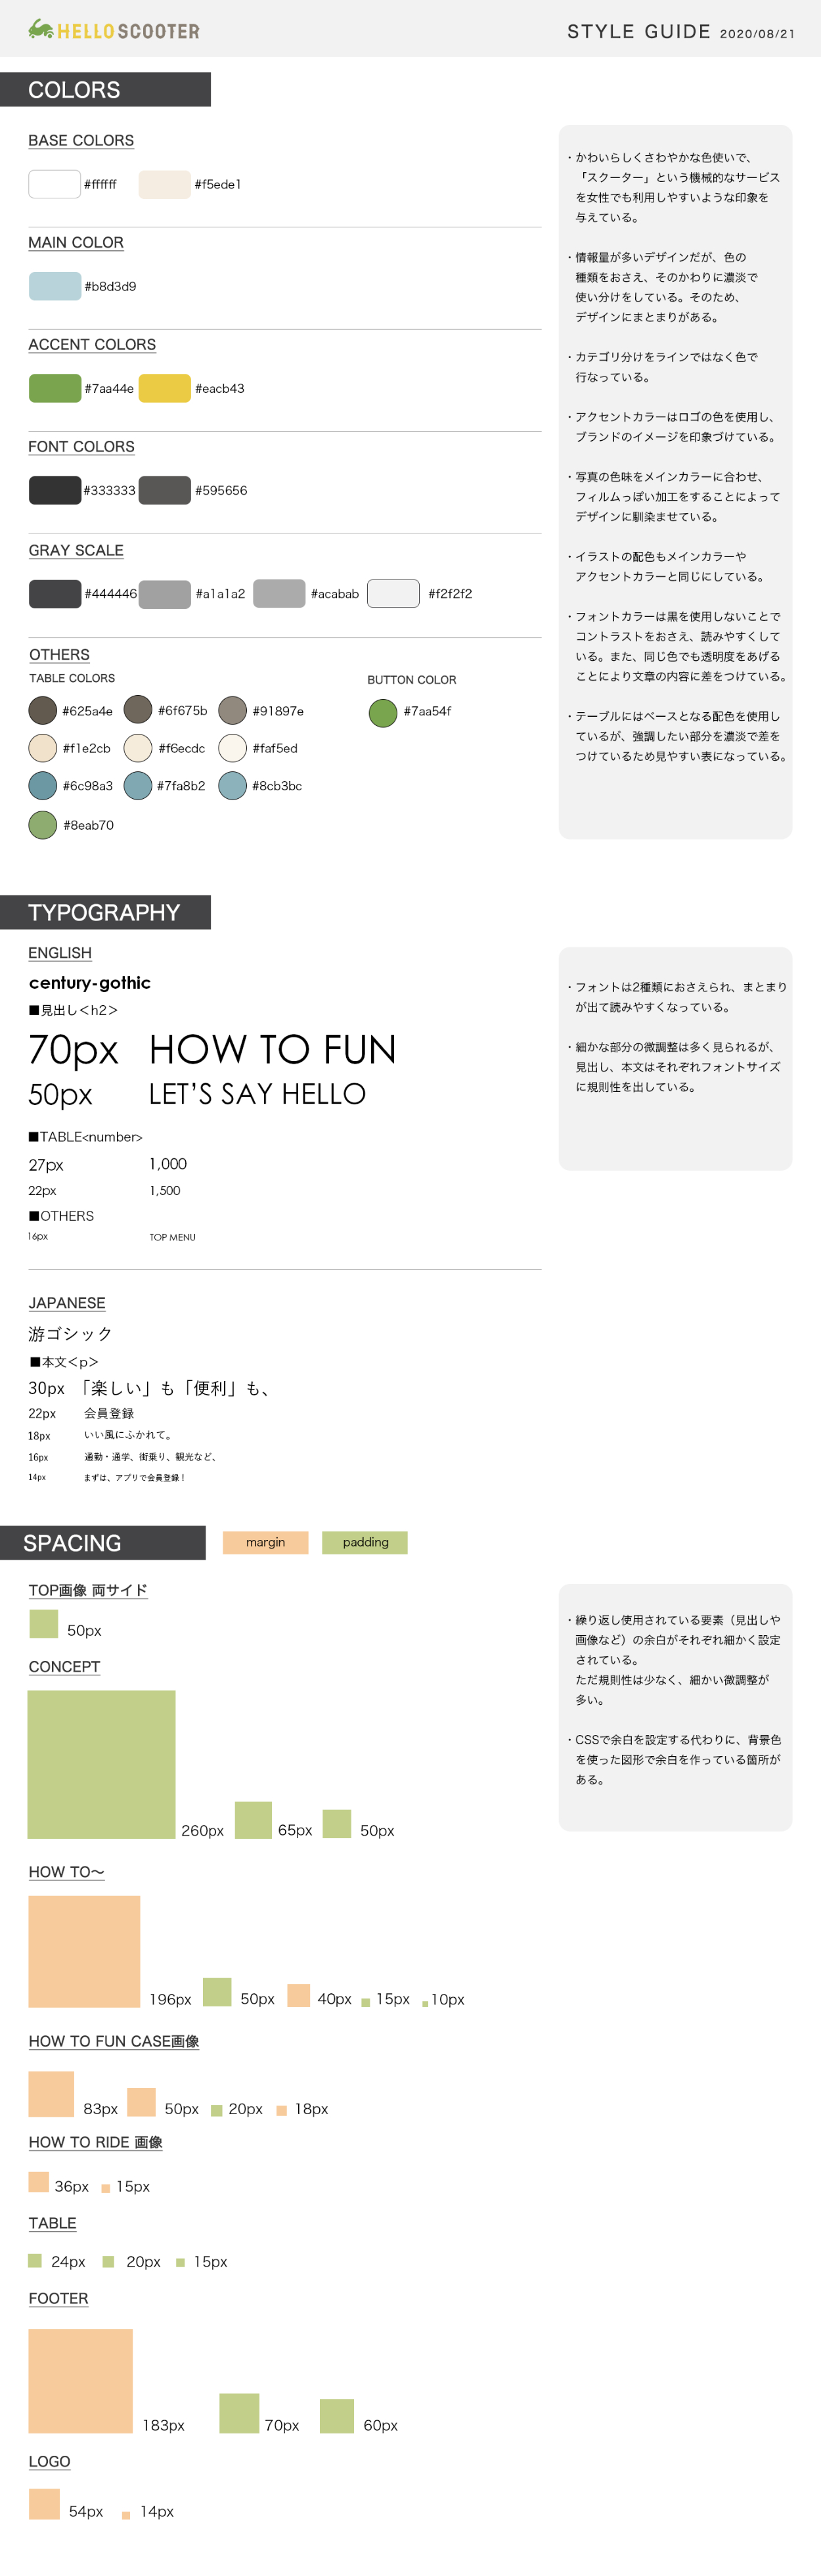Click the green #7aa44e accent swatch
This screenshot has height=2576, width=821.
55,388
